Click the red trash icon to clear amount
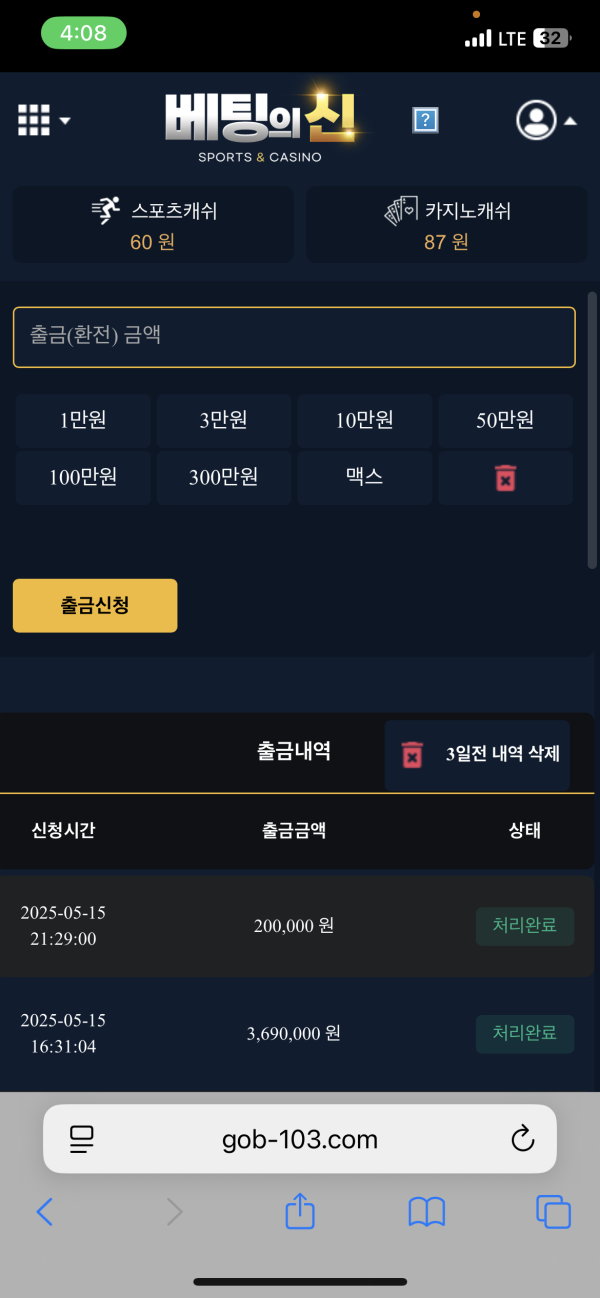Screen dimensions: 600x1298 tap(505, 478)
